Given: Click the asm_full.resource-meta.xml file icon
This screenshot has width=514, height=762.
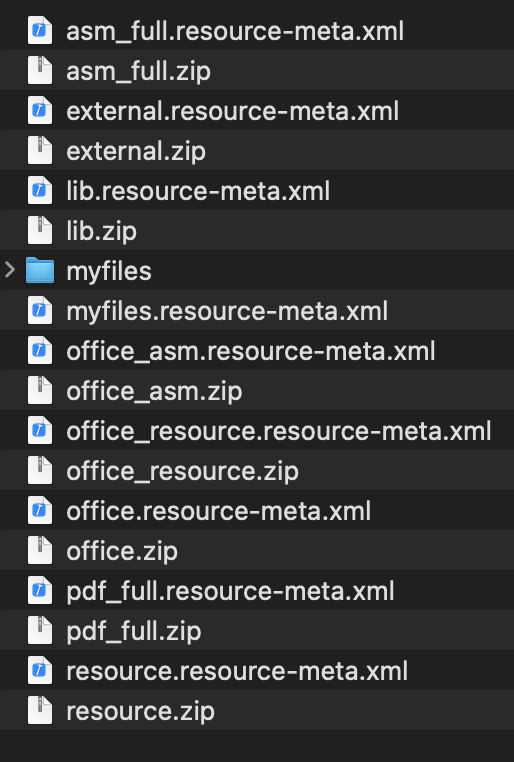Looking at the screenshot, I should 40,31.
